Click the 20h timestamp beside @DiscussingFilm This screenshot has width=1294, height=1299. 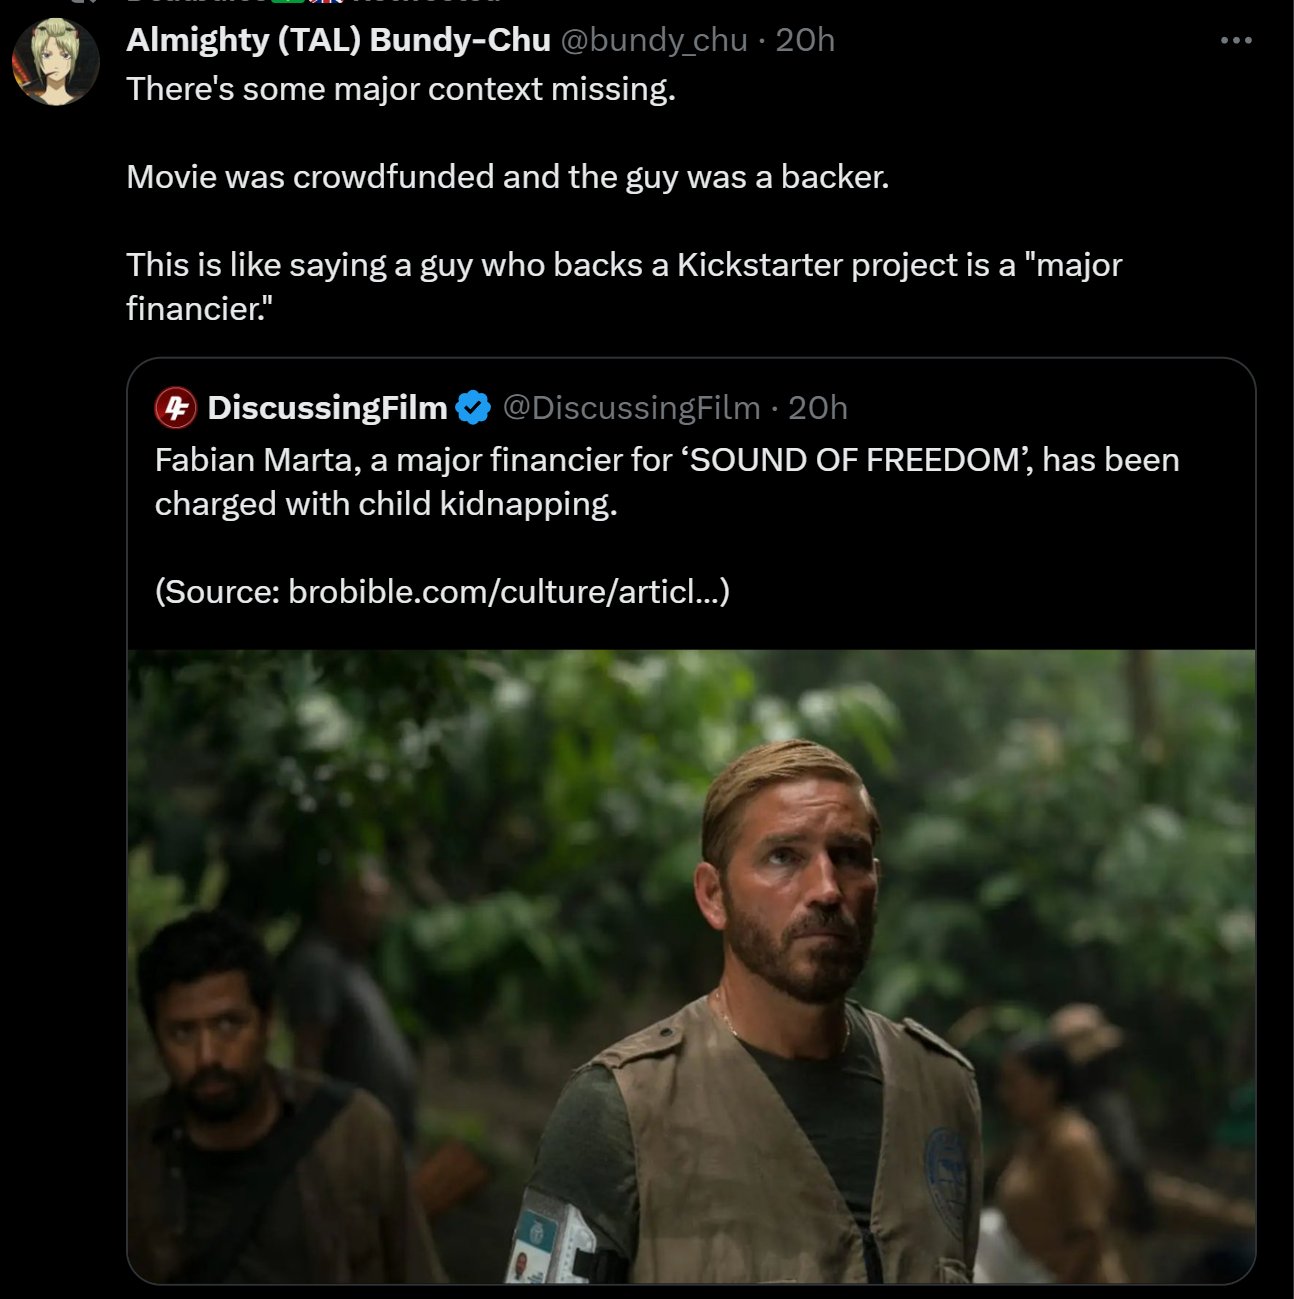[x=818, y=408]
